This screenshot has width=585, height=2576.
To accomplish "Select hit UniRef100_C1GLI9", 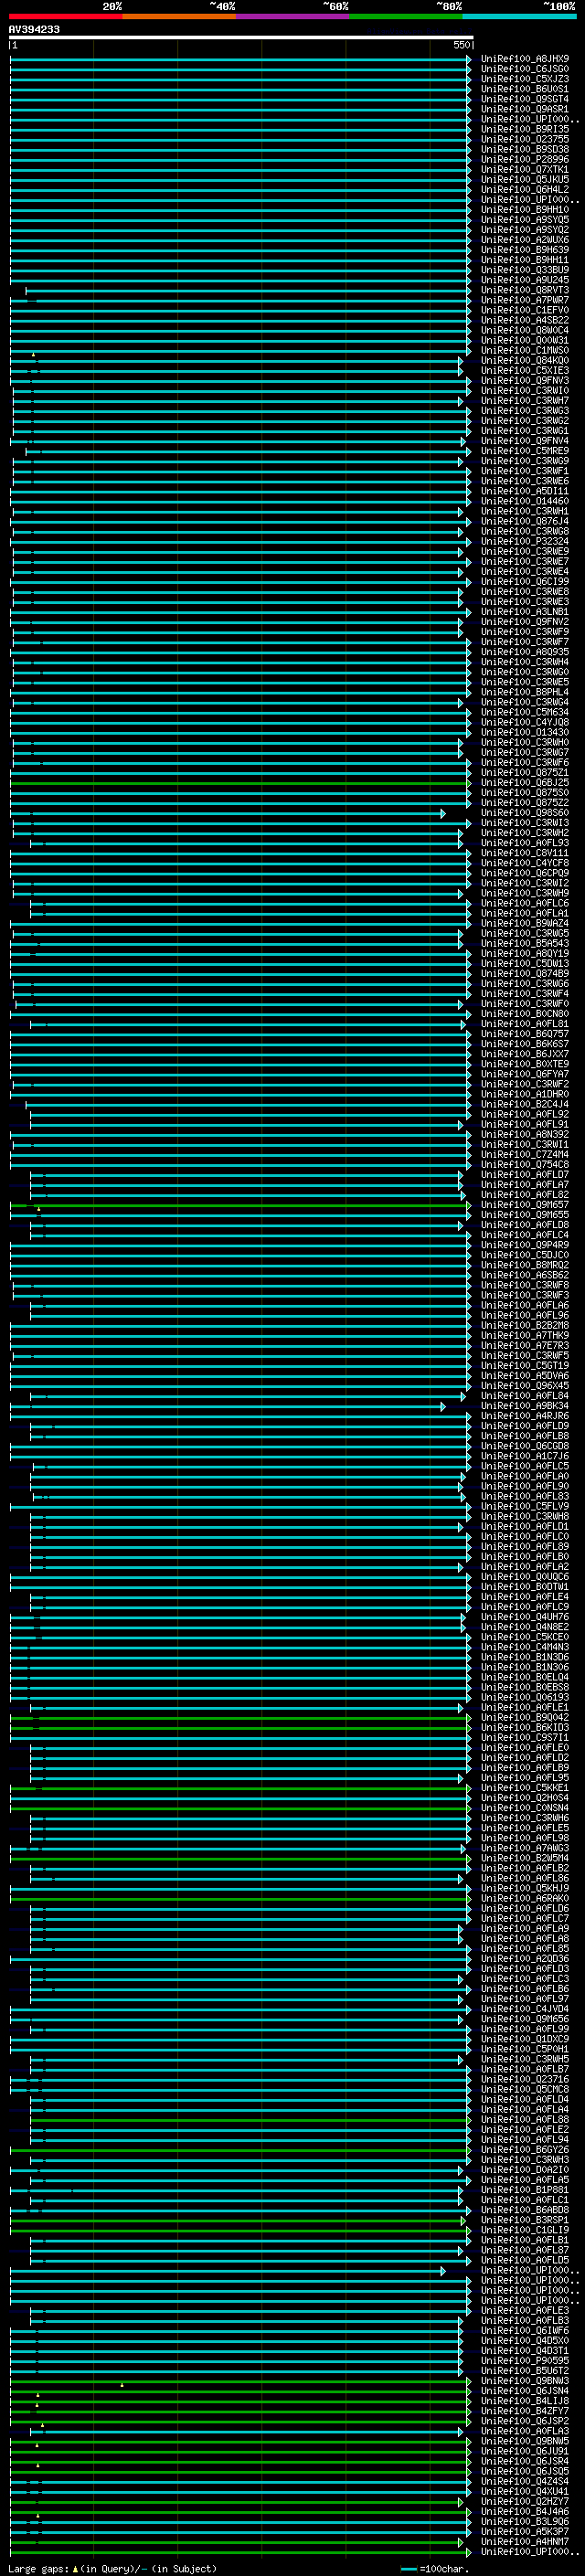I will click(x=525, y=2229).
